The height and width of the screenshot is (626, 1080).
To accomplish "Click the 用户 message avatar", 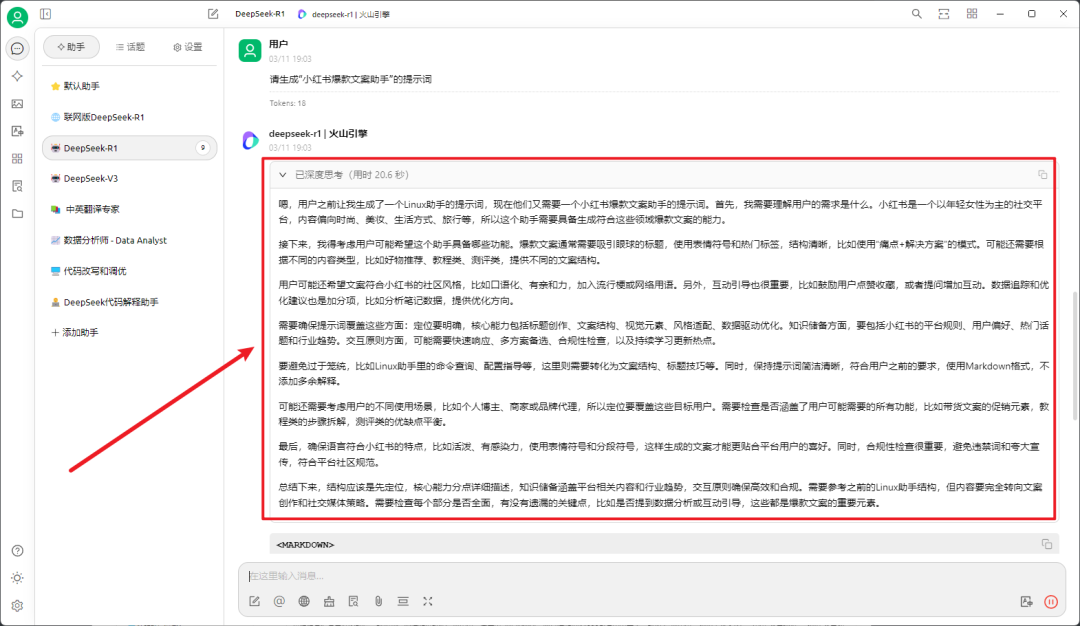I will point(250,50).
